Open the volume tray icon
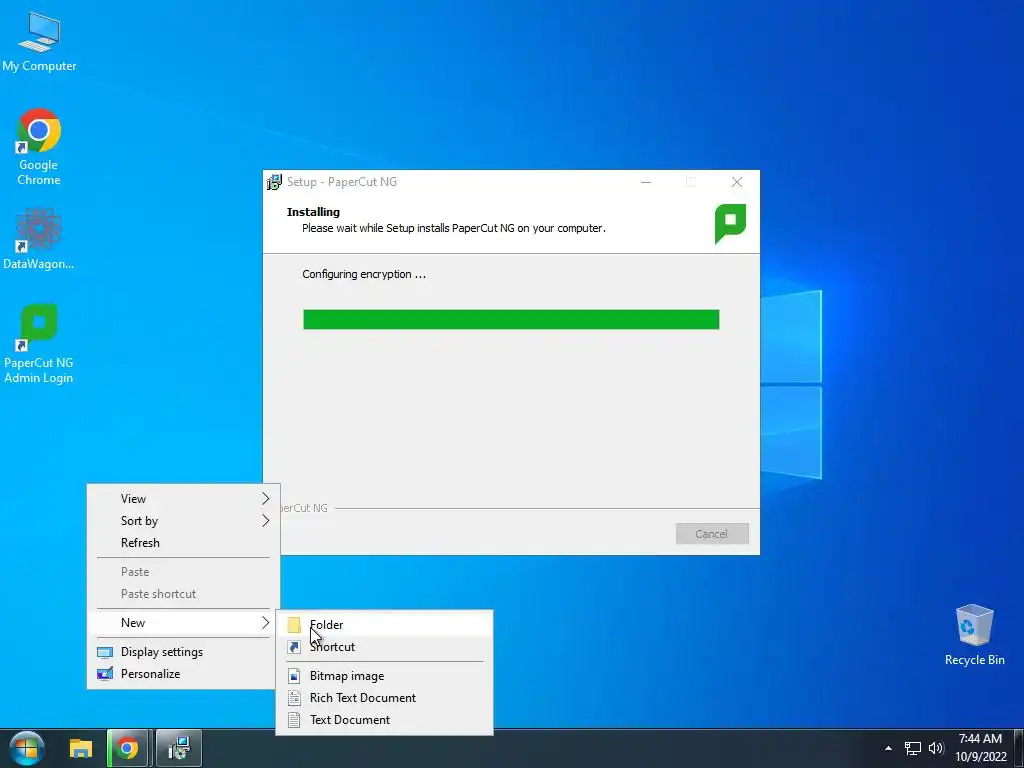This screenshot has width=1024, height=768. (936, 748)
